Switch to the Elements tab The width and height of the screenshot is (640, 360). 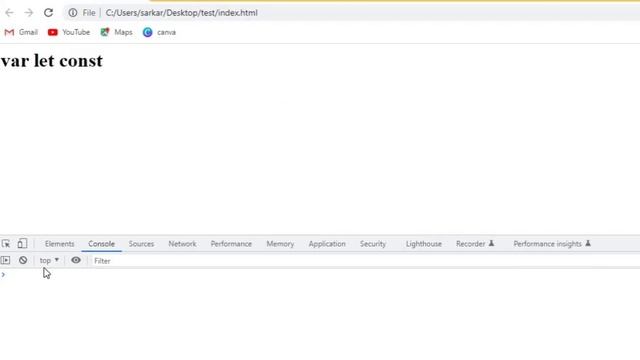click(x=60, y=244)
